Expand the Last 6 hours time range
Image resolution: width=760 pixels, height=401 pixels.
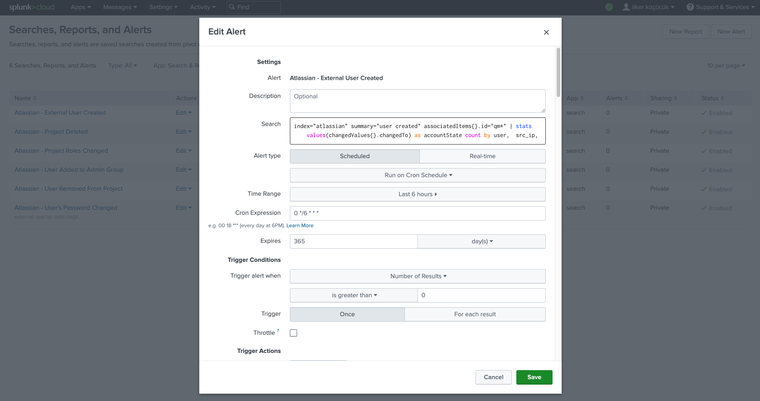418,194
